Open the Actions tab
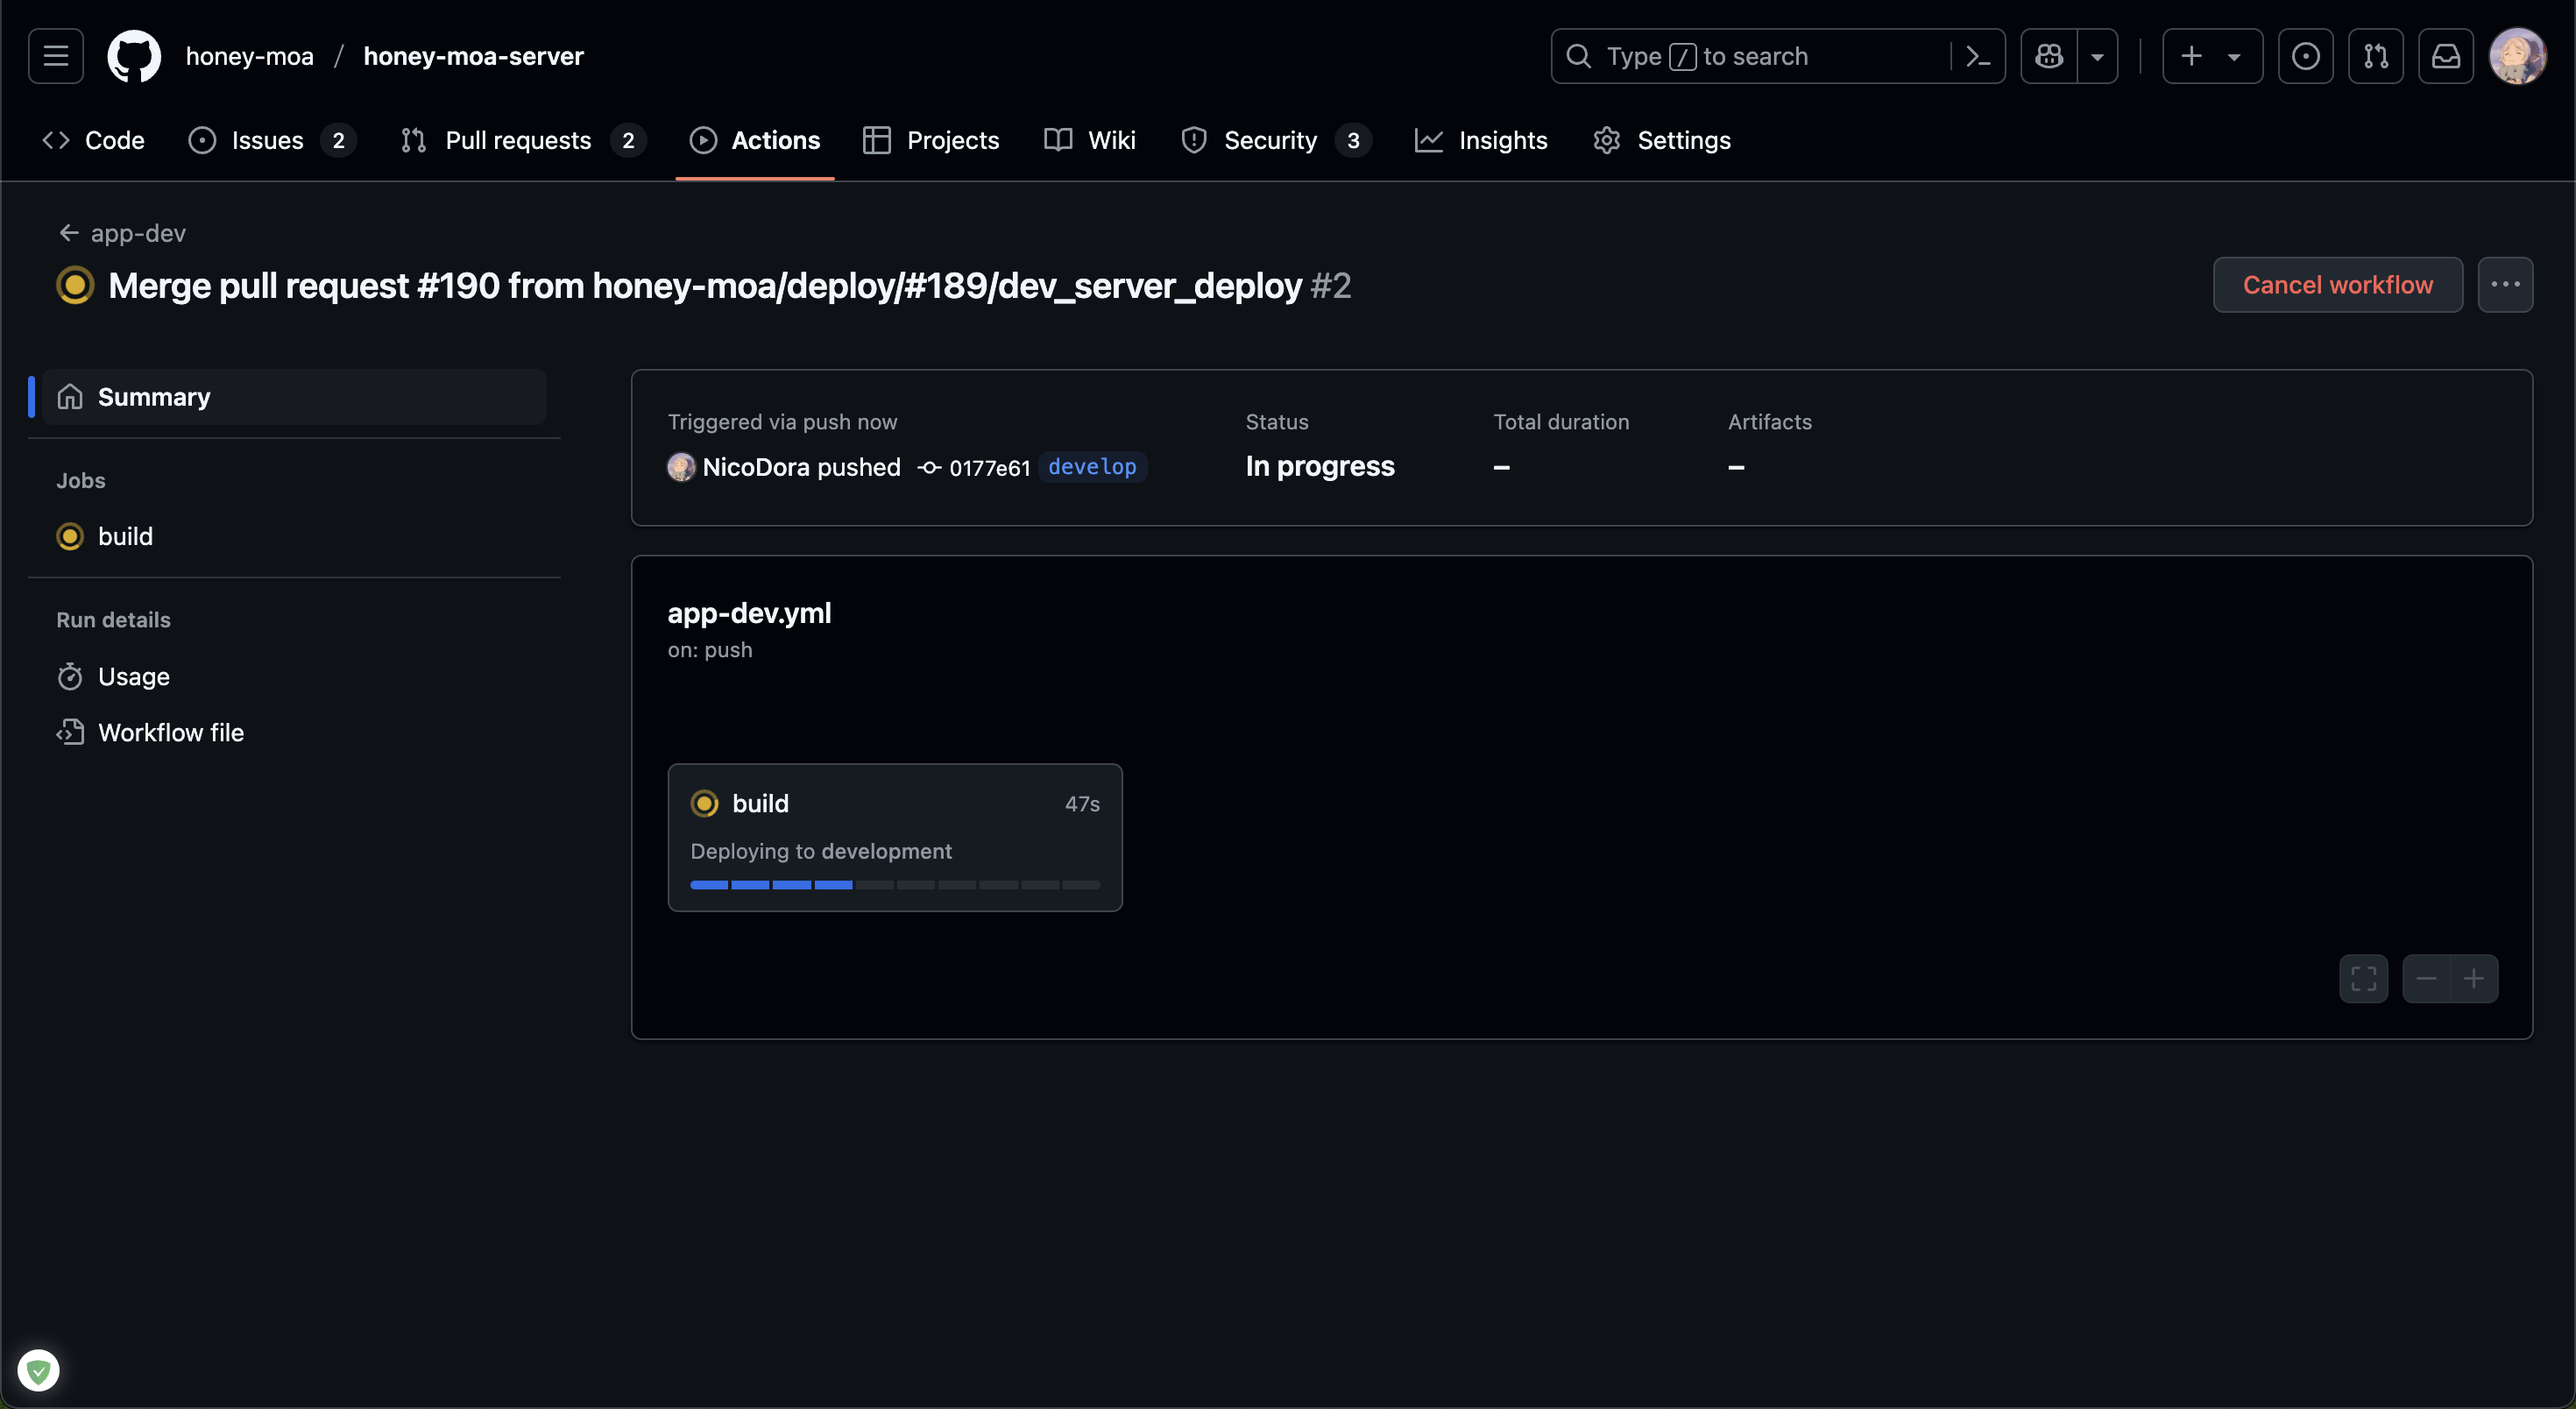The height and width of the screenshot is (1409, 2576). point(755,140)
